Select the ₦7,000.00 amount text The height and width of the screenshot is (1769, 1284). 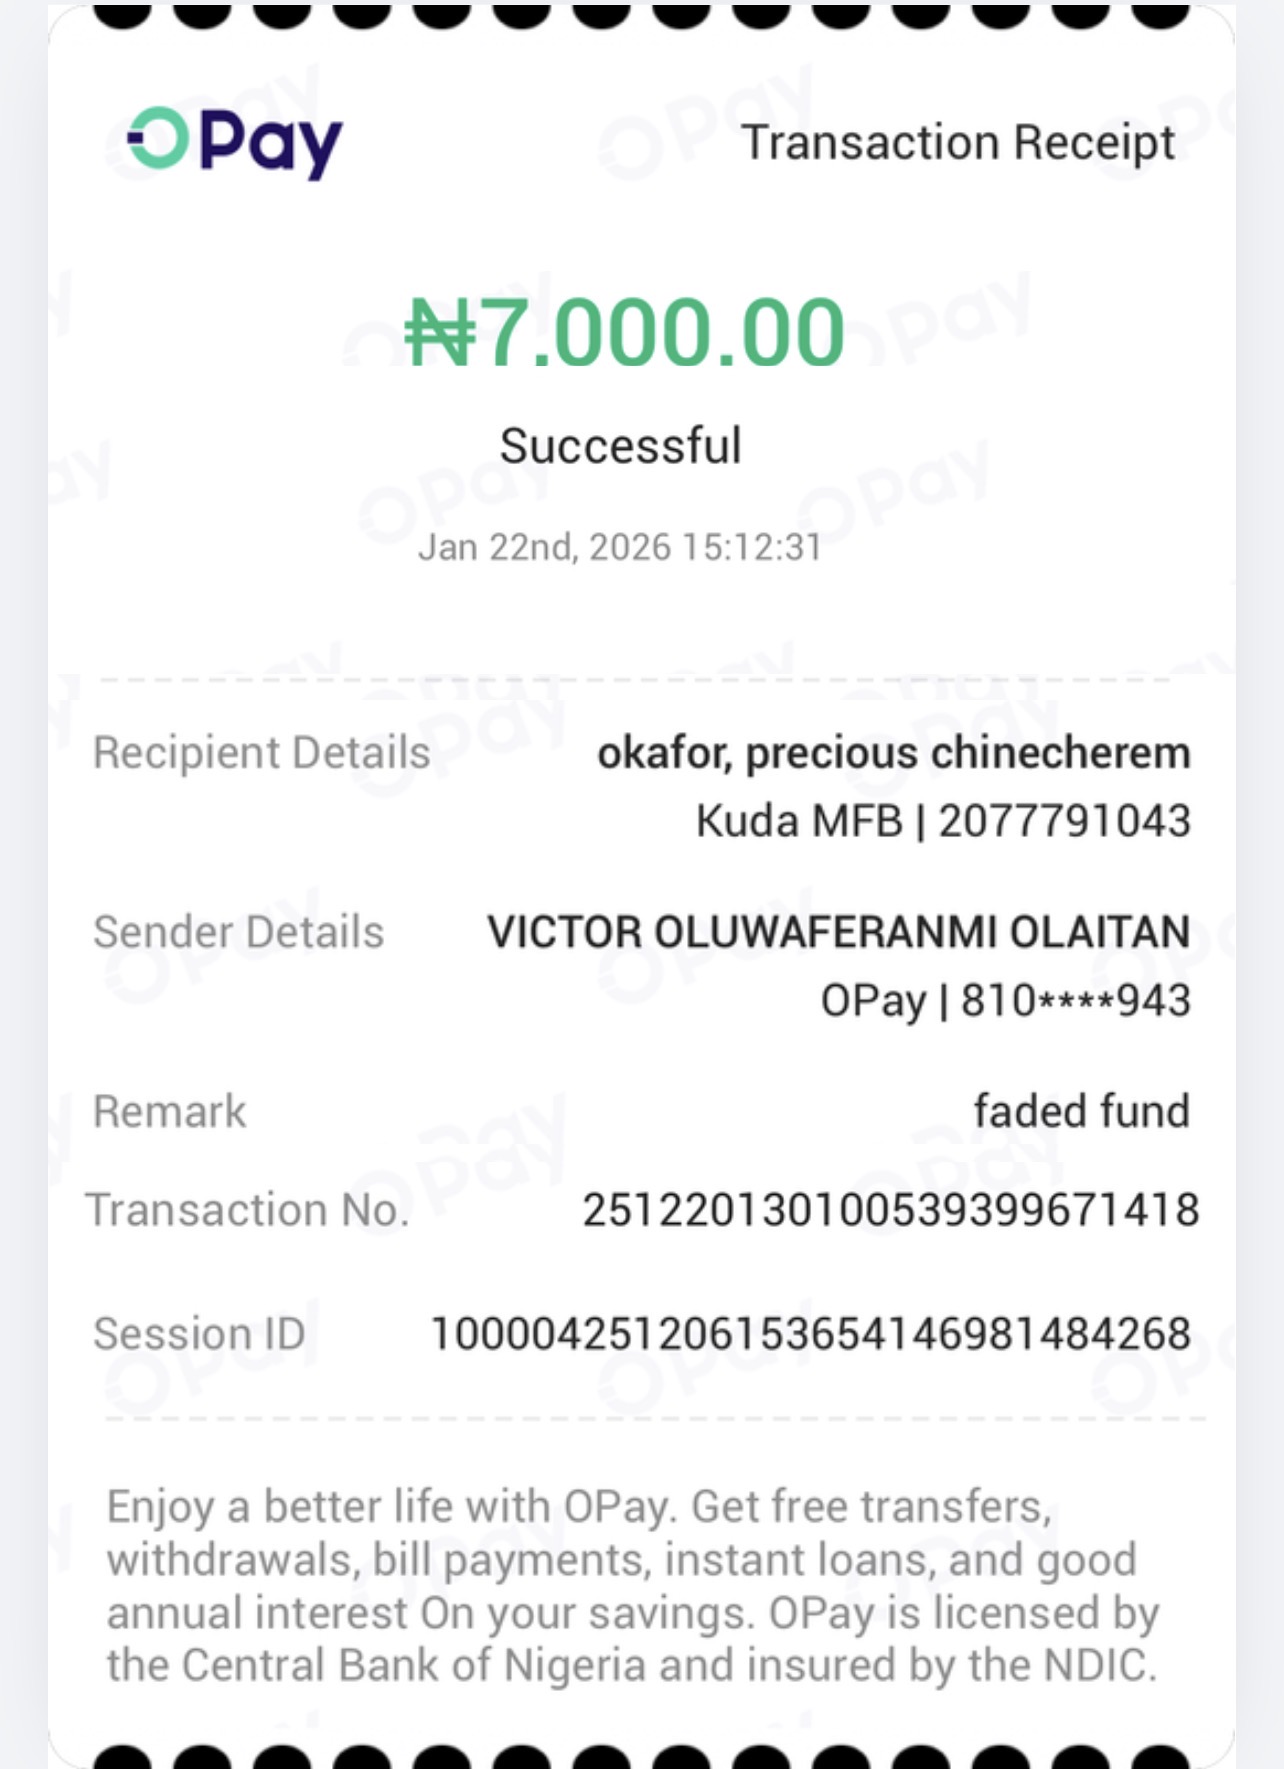click(625, 332)
